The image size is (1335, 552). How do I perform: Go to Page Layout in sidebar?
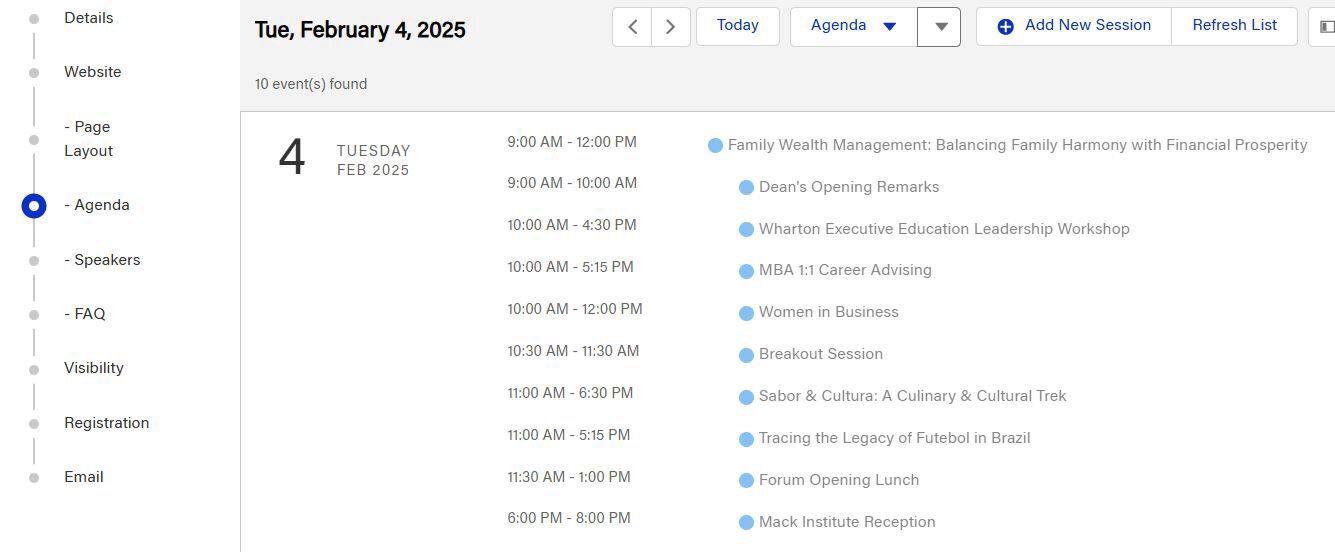[x=89, y=139]
